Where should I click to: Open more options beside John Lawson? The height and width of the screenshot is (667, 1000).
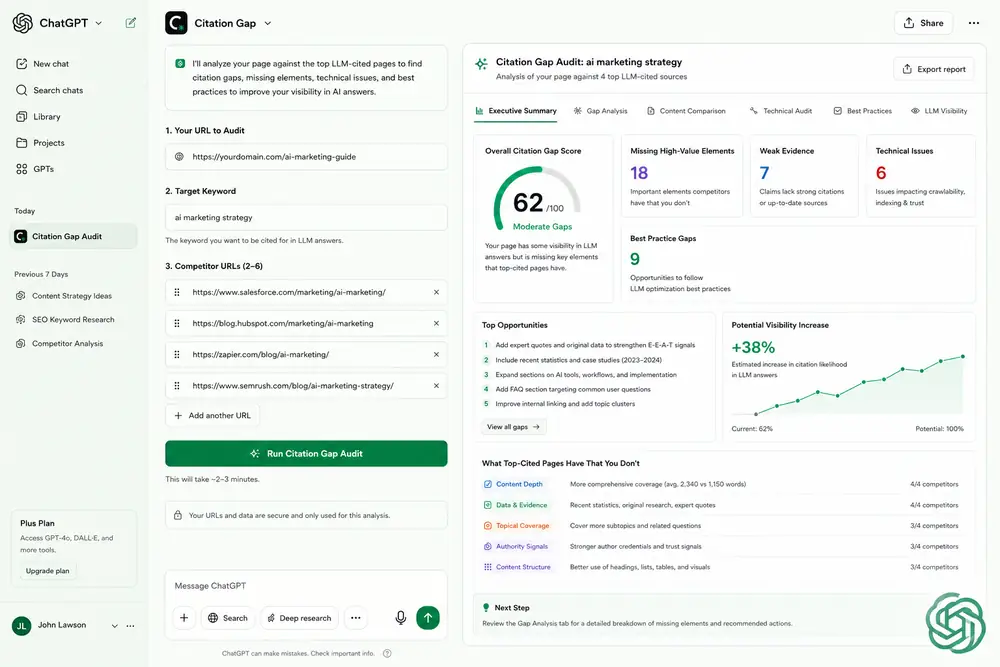[130, 626]
